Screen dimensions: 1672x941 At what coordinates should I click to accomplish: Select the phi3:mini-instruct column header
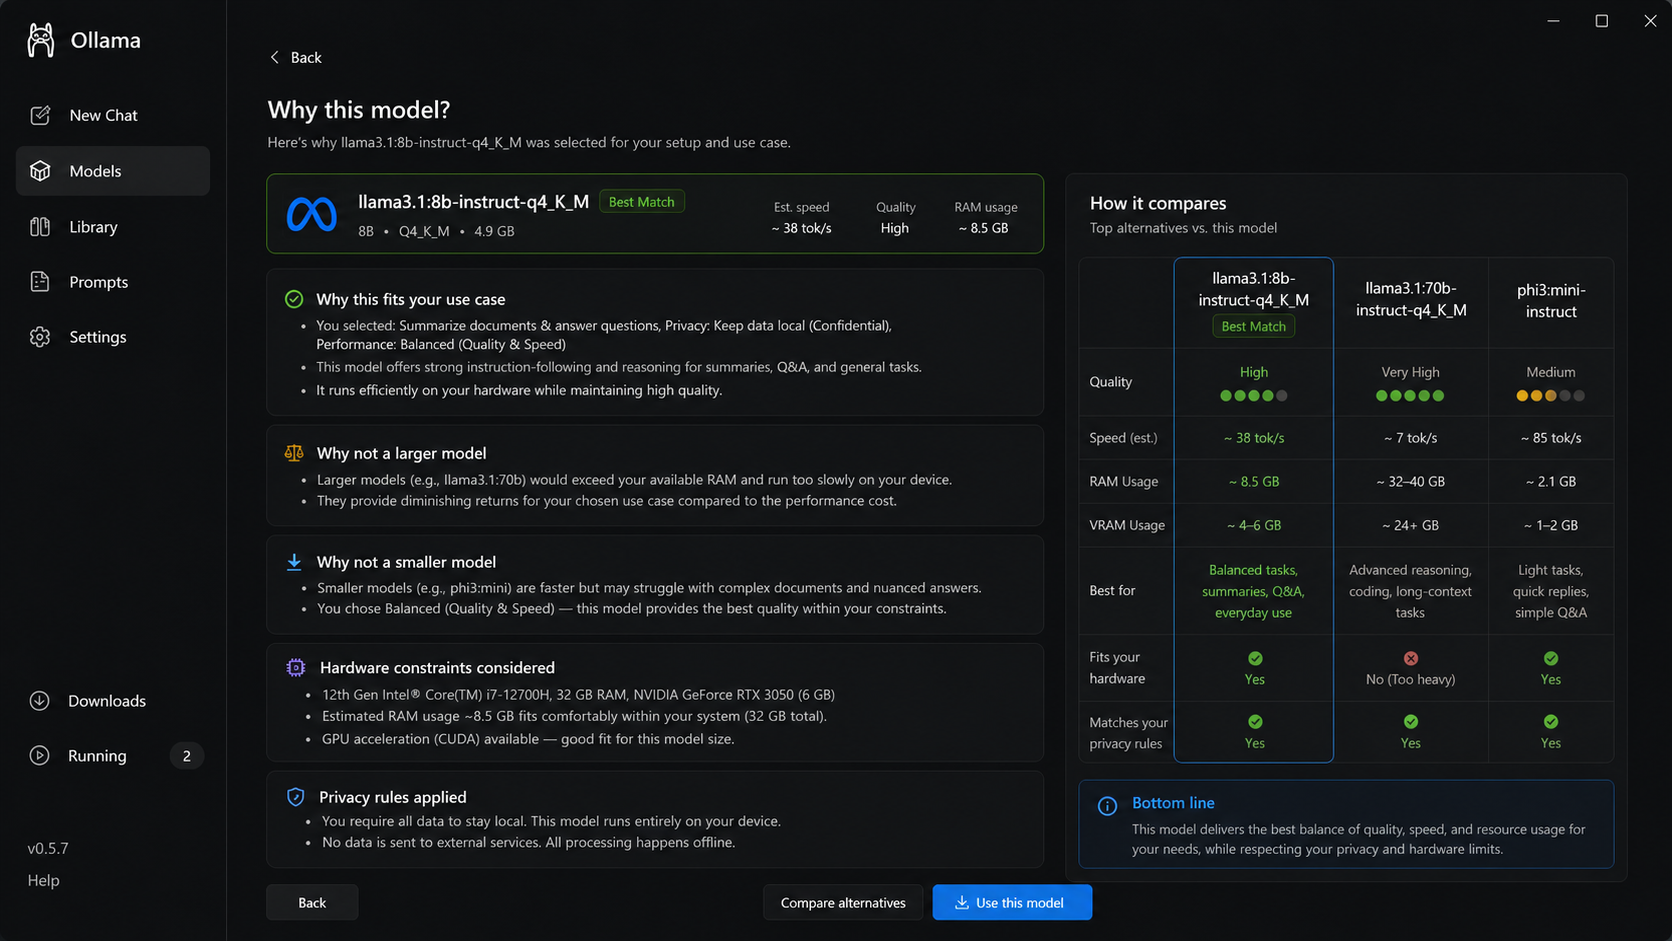(x=1551, y=301)
